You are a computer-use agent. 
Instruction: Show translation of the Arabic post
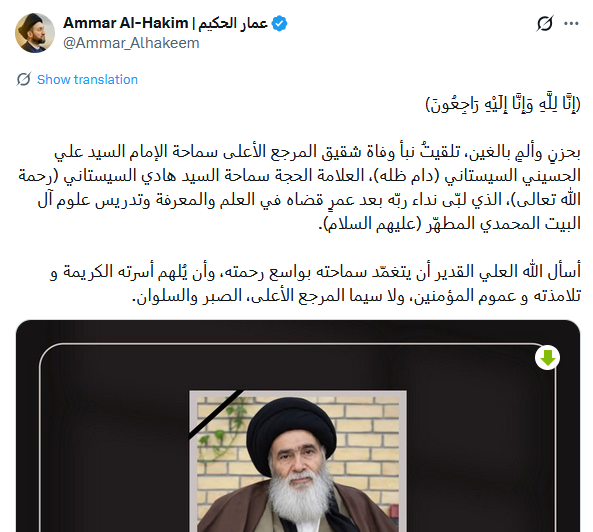[x=87, y=79]
